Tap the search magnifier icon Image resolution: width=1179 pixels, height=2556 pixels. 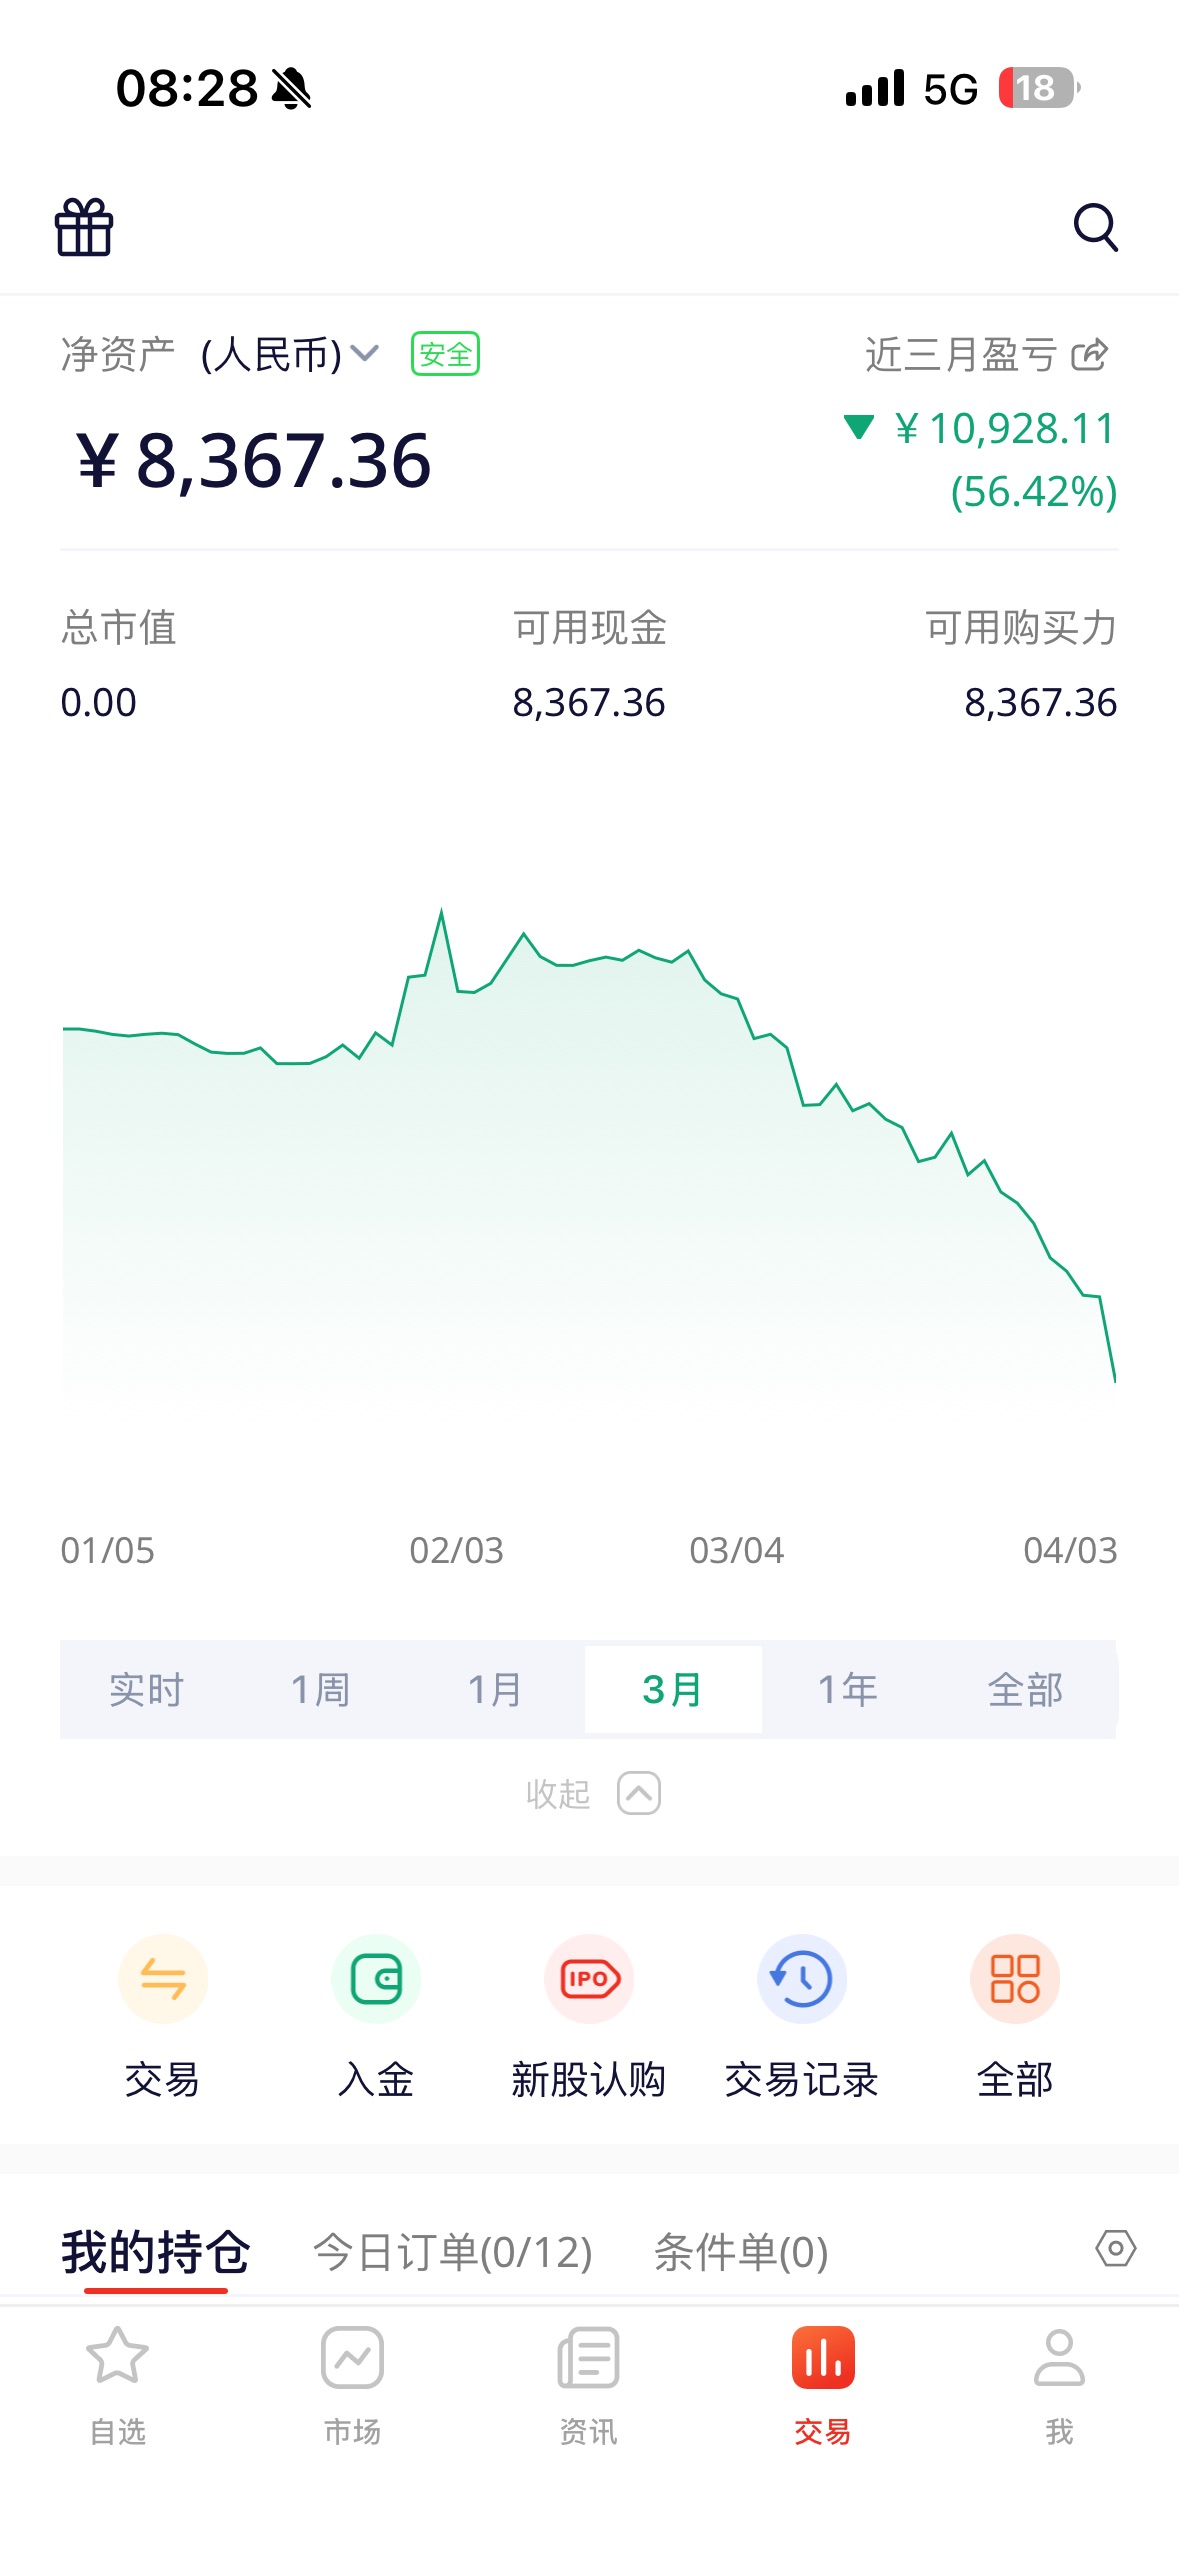pyautogui.click(x=1095, y=228)
